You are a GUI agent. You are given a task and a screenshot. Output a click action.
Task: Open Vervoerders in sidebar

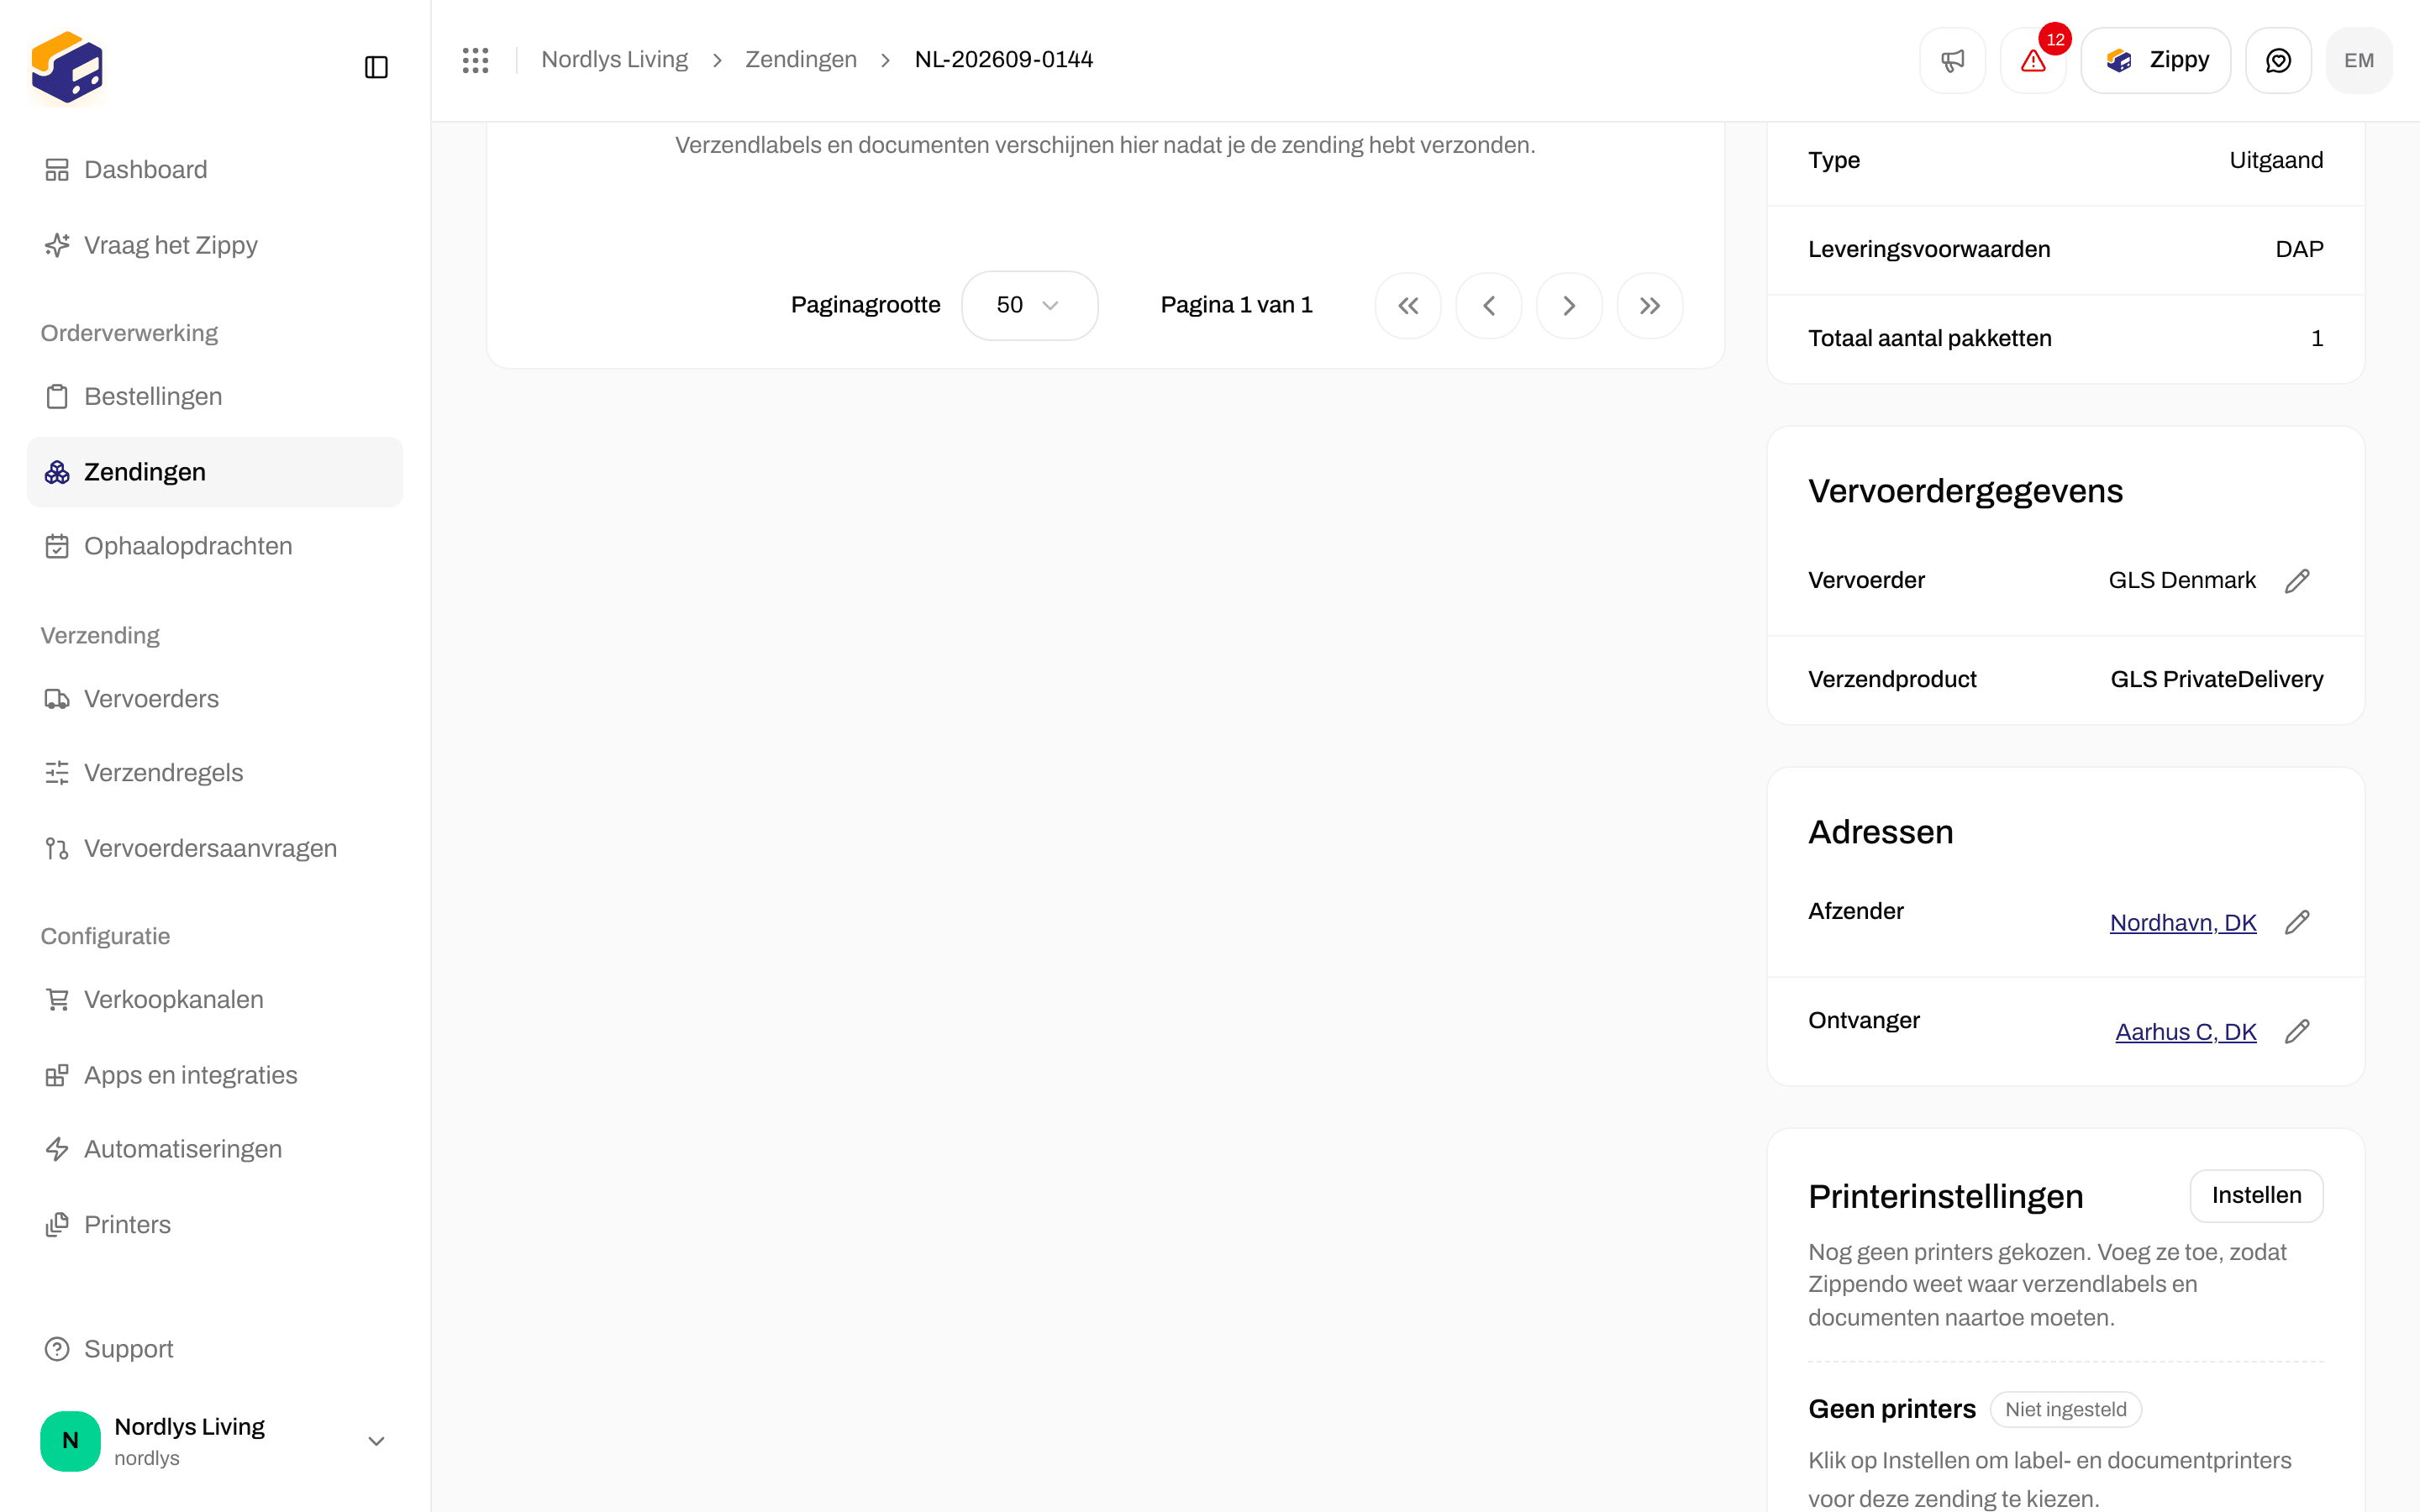tap(215, 699)
